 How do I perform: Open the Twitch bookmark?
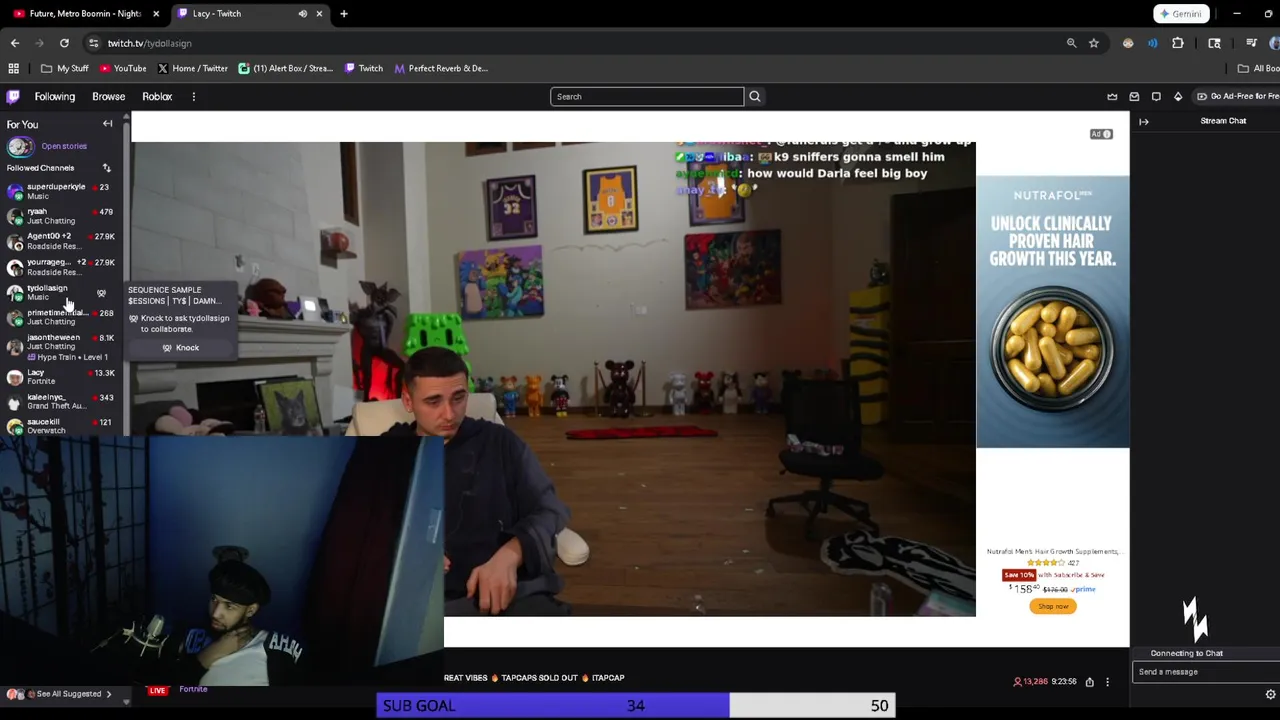364,69
